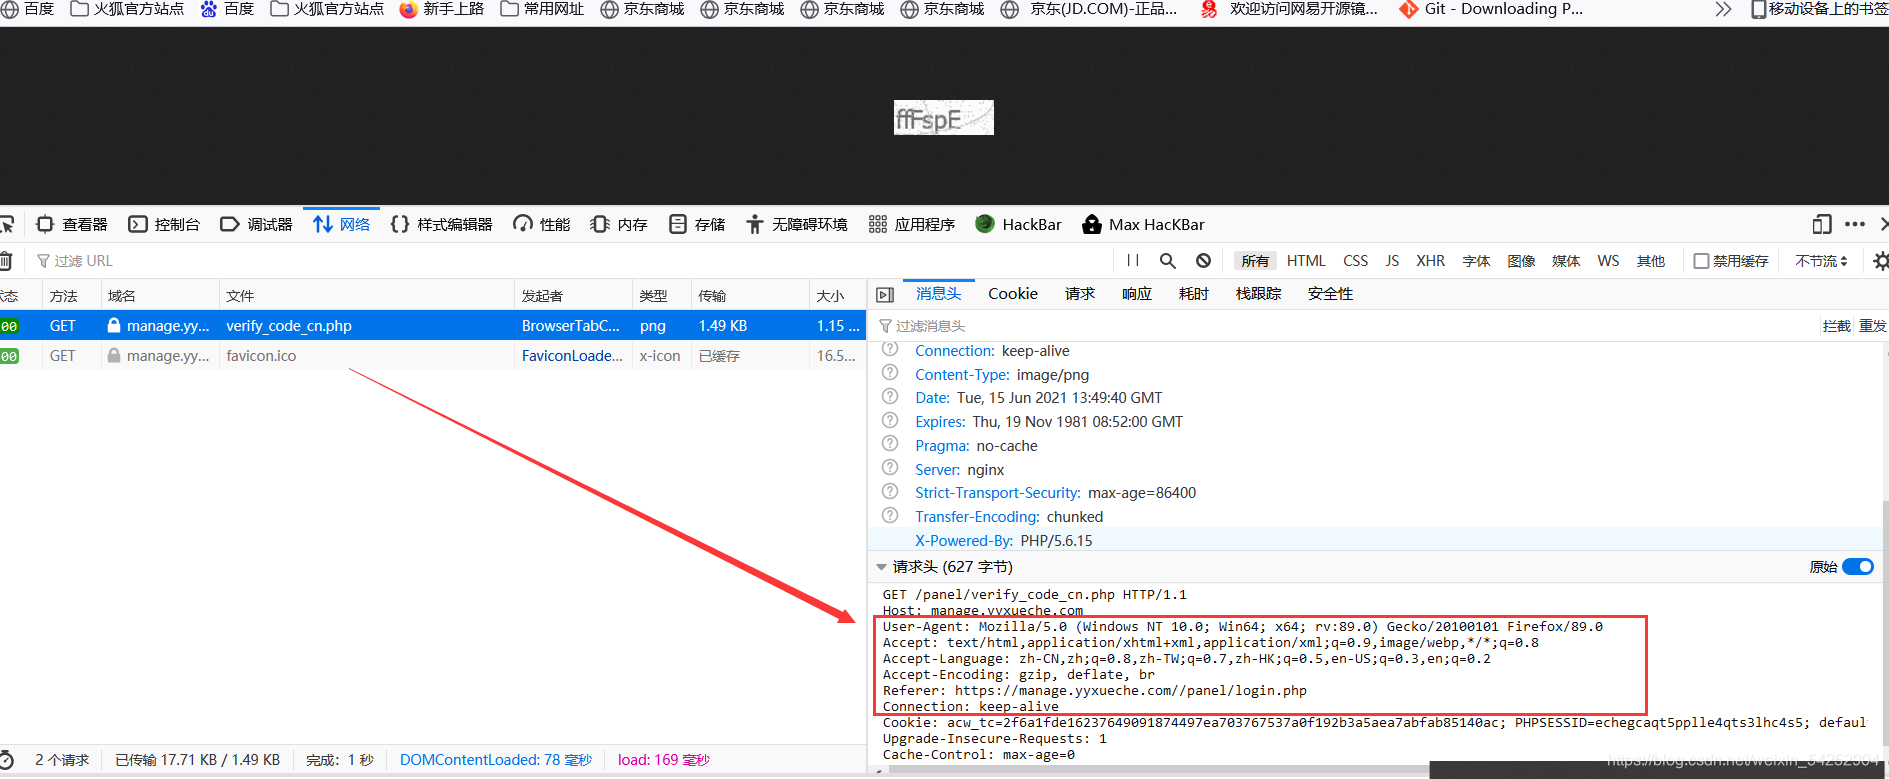Screen dimensions: 1889x779
Task: Select the 网络 network panel
Action: [342, 224]
